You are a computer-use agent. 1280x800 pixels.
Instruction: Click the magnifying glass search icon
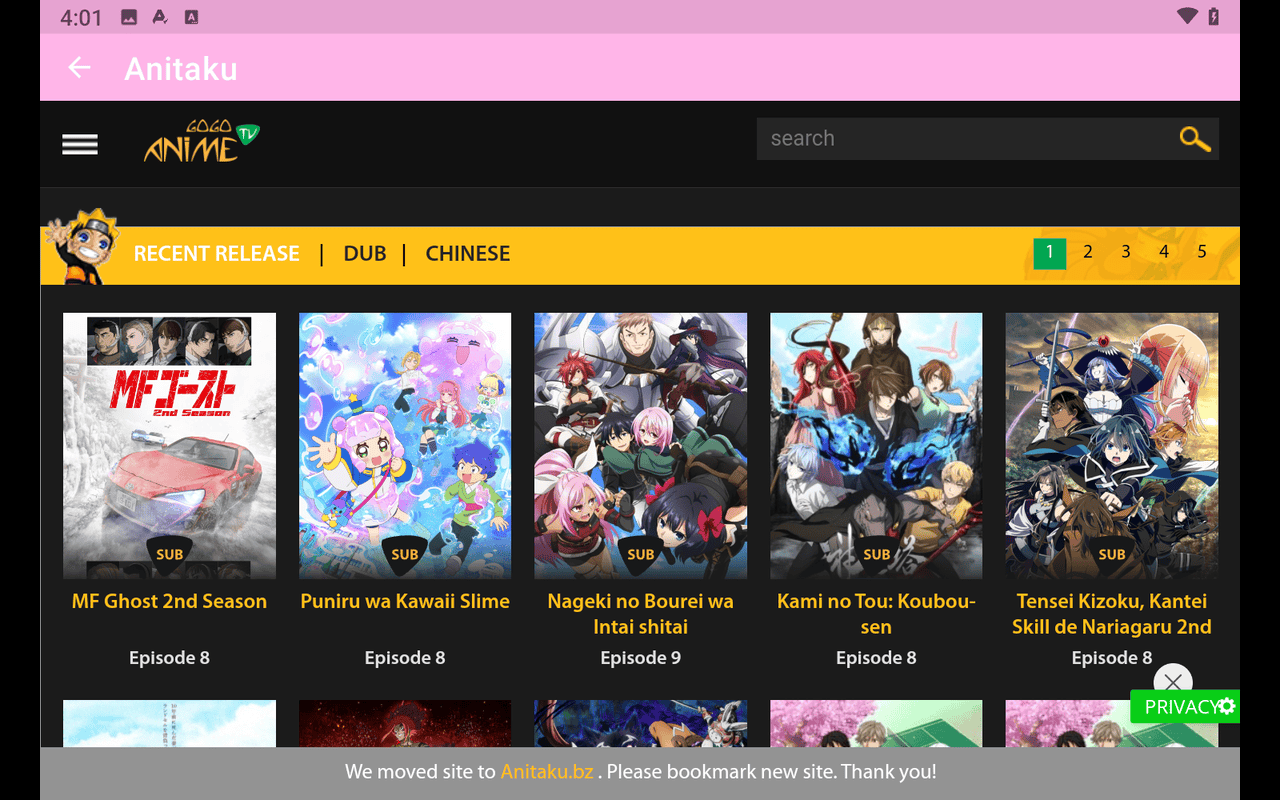[1194, 138]
